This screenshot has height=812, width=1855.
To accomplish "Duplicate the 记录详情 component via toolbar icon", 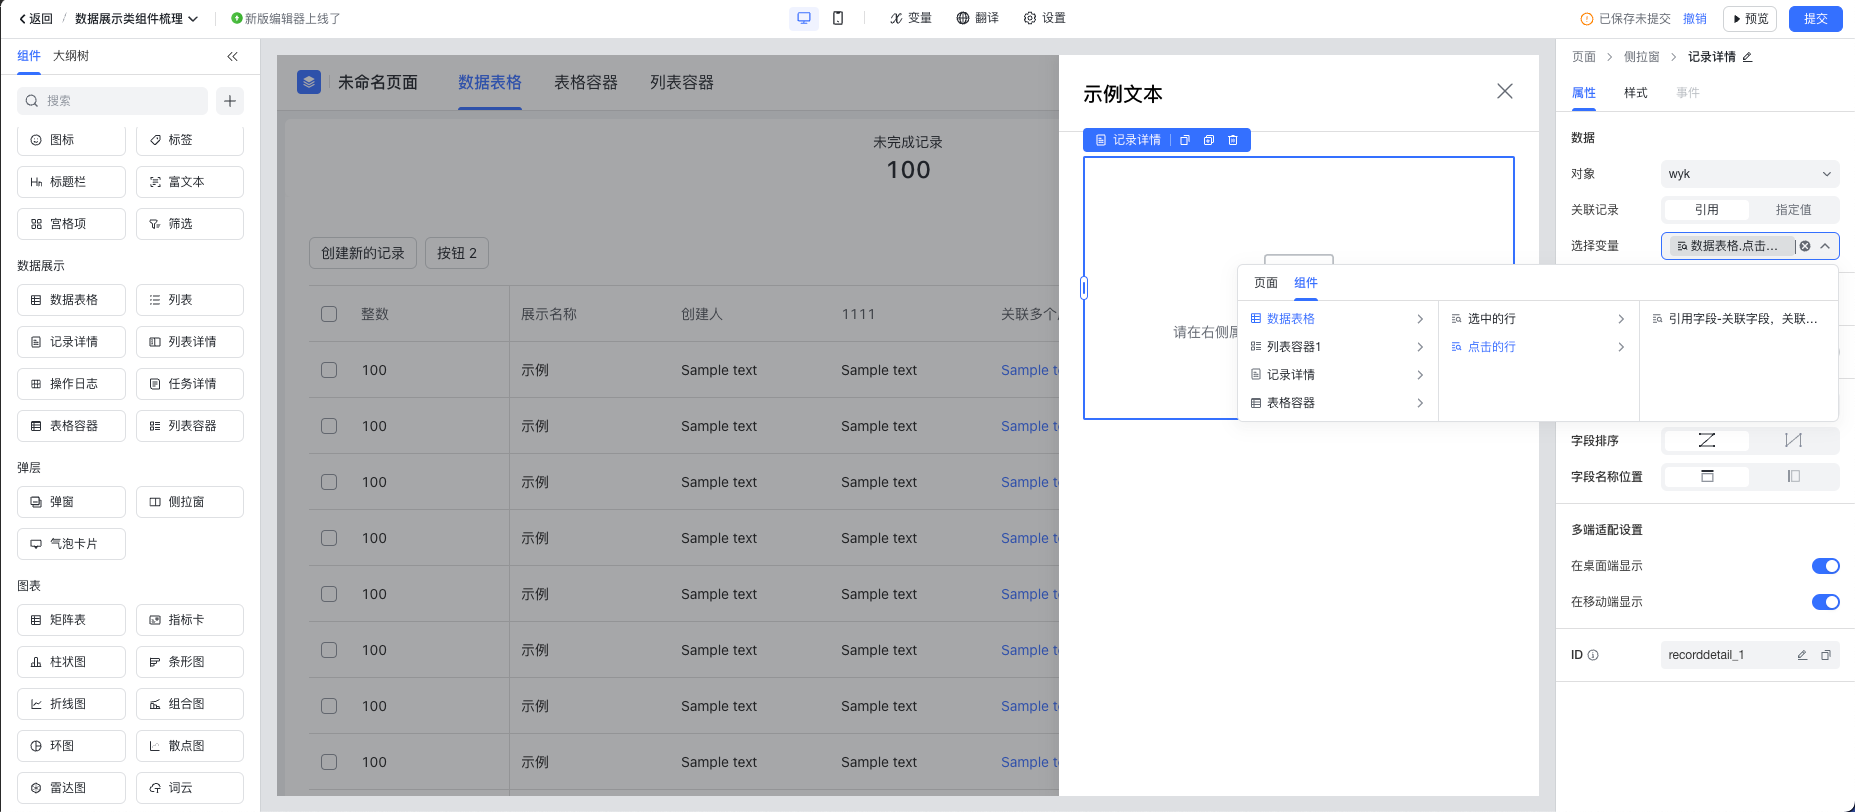I will [1209, 140].
